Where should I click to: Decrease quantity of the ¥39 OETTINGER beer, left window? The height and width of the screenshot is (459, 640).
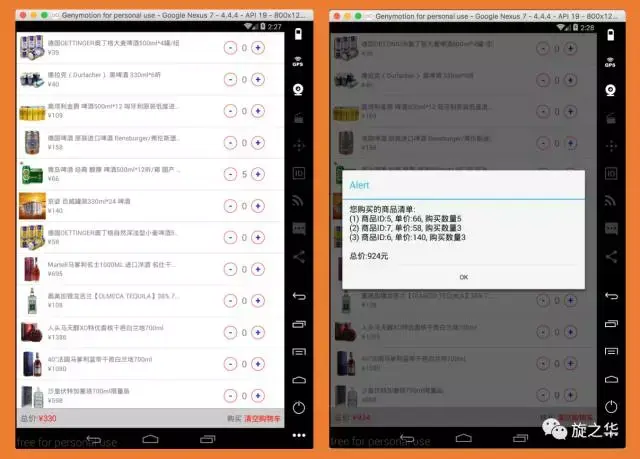pyautogui.click(x=230, y=48)
